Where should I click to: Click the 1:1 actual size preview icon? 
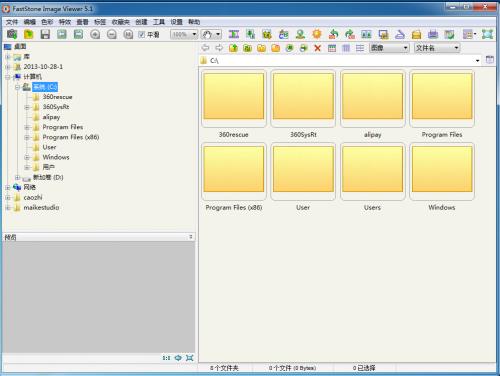pos(166,358)
